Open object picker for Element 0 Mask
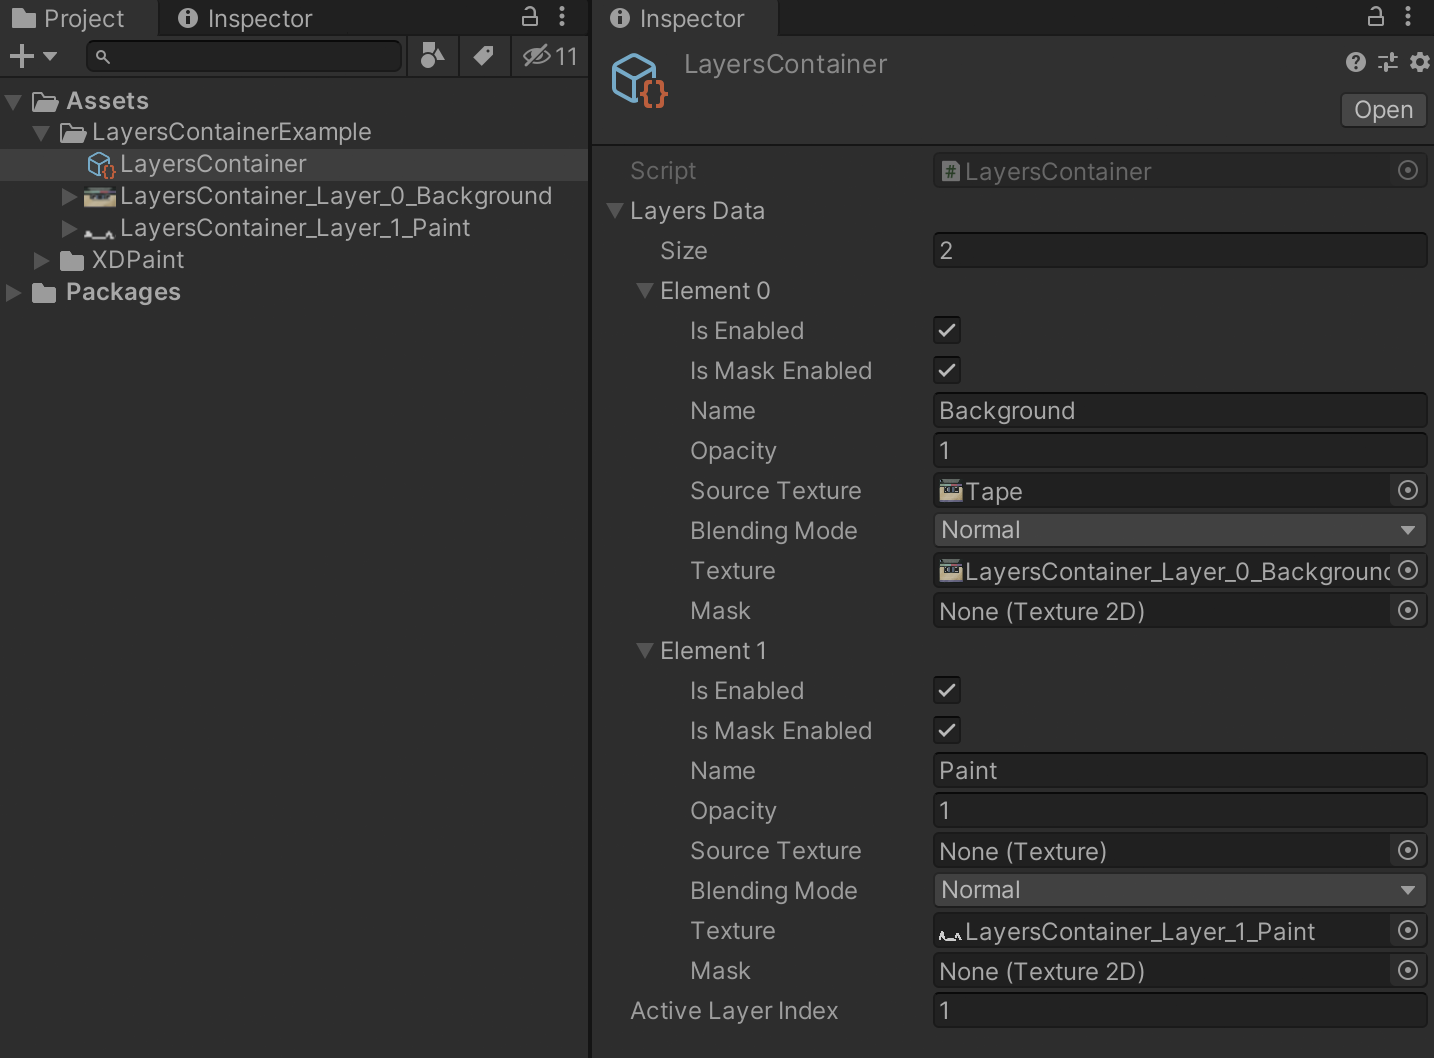The width and height of the screenshot is (1434, 1058). (1408, 610)
